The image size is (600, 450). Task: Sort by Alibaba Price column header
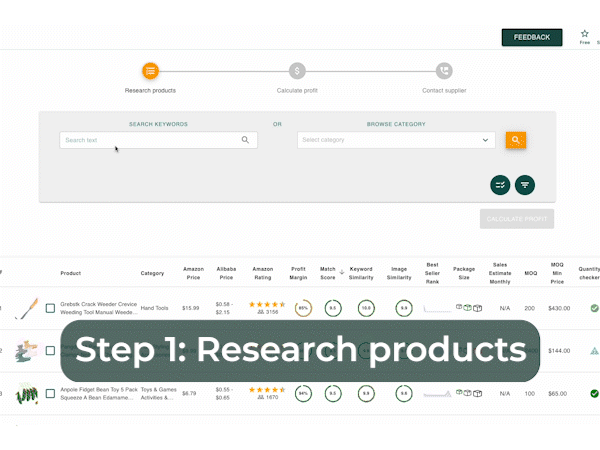tap(226, 273)
